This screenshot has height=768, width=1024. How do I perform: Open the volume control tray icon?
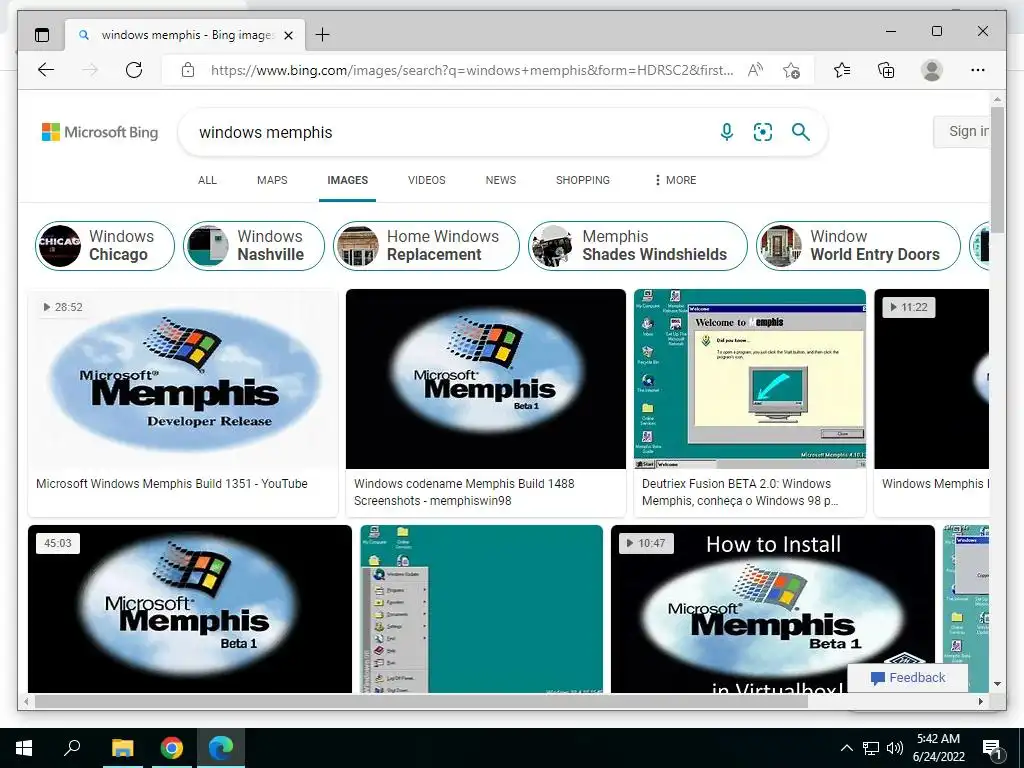click(895, 748)
